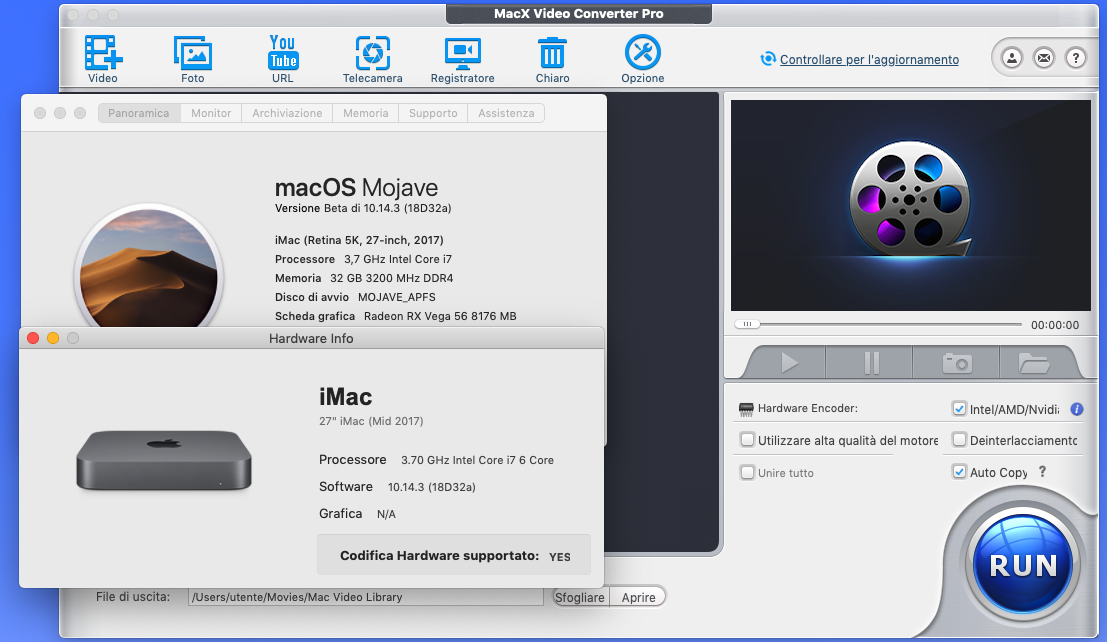Click the iMac Retina 5K model line

click(359, 240)
